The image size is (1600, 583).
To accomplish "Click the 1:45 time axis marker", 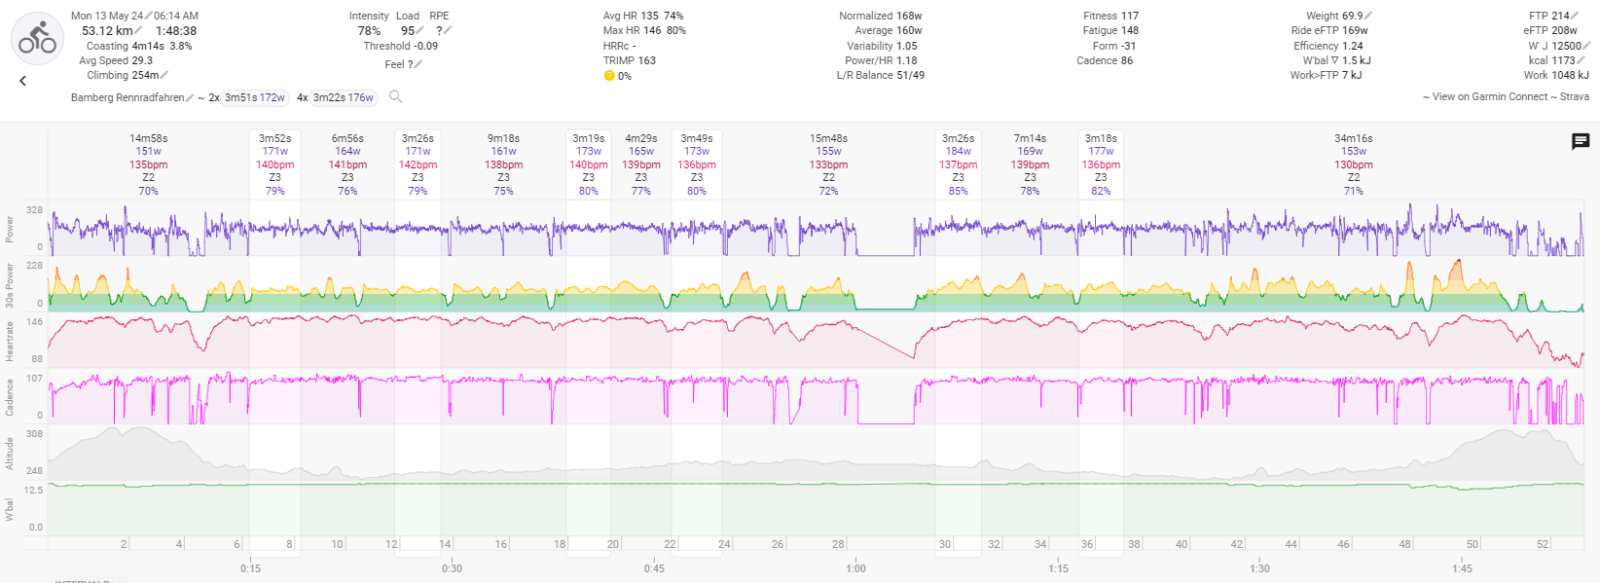I will (1462, 568).
